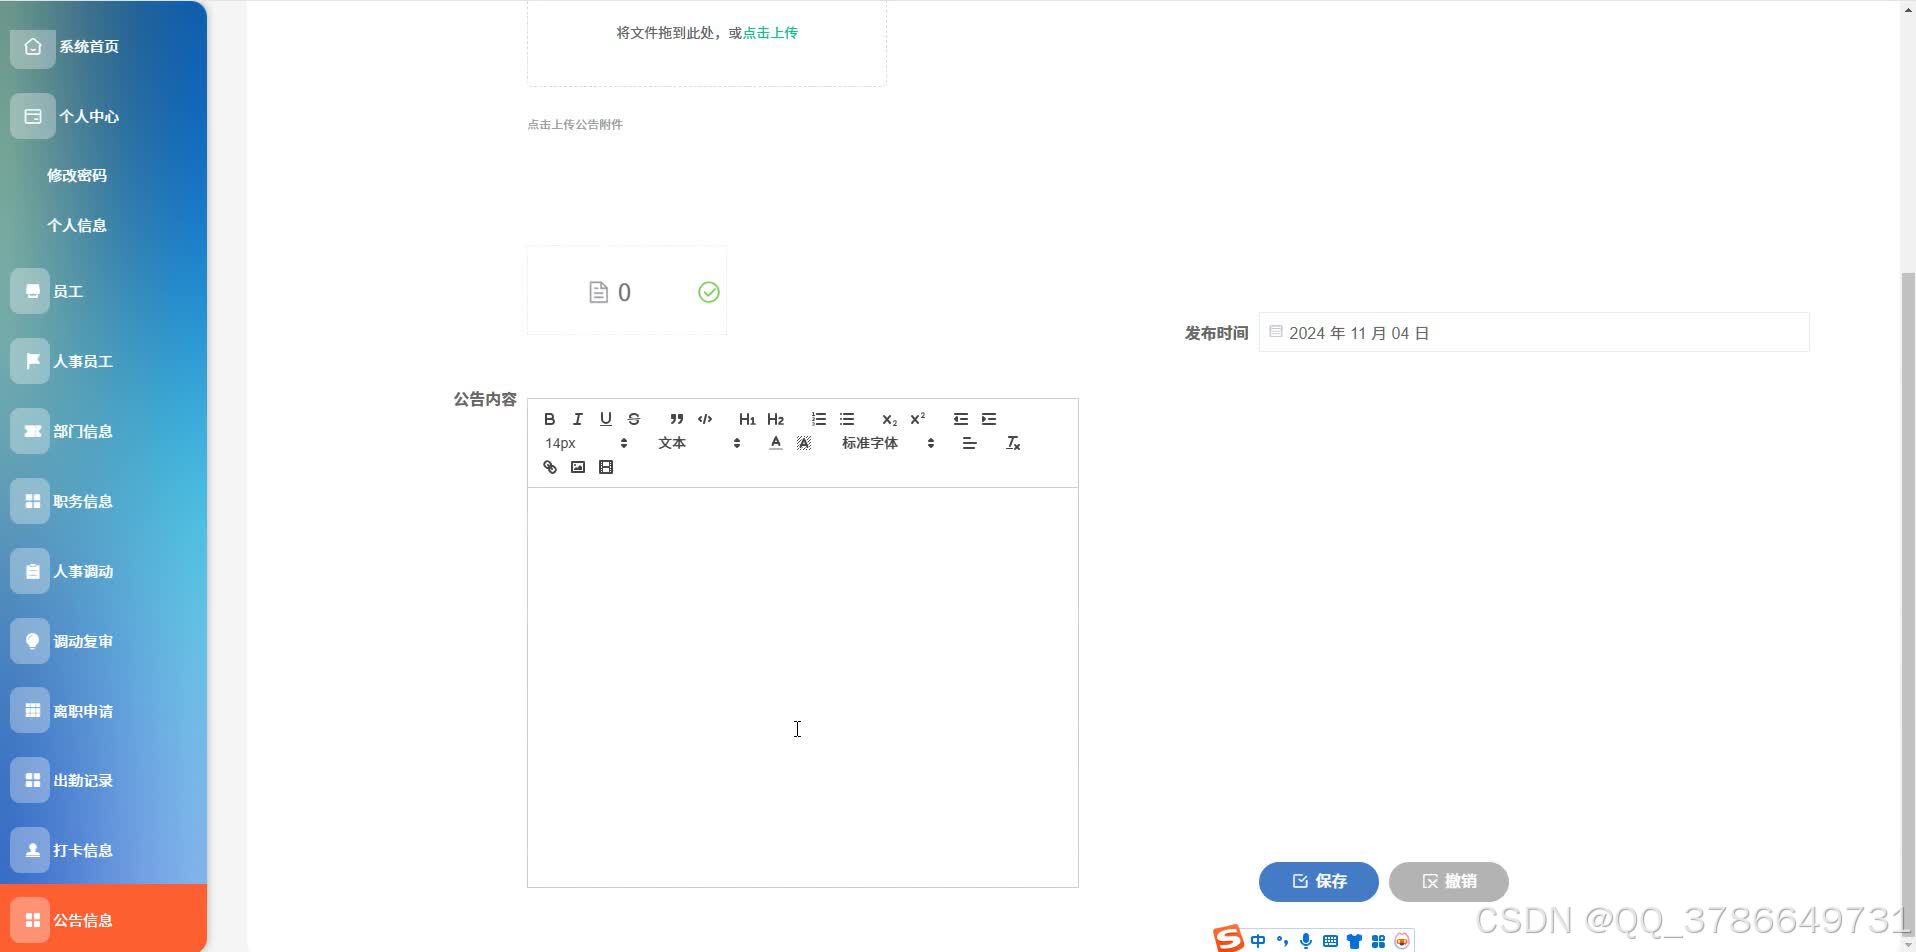Open the Sogou on-screen keyboard

coord(1329,938)
